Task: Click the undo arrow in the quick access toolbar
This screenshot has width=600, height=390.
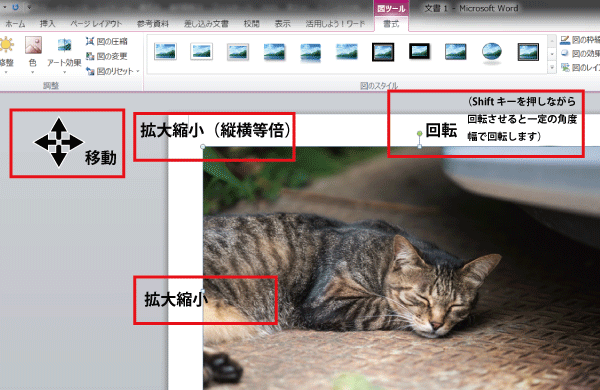Action: coord(16,7)
